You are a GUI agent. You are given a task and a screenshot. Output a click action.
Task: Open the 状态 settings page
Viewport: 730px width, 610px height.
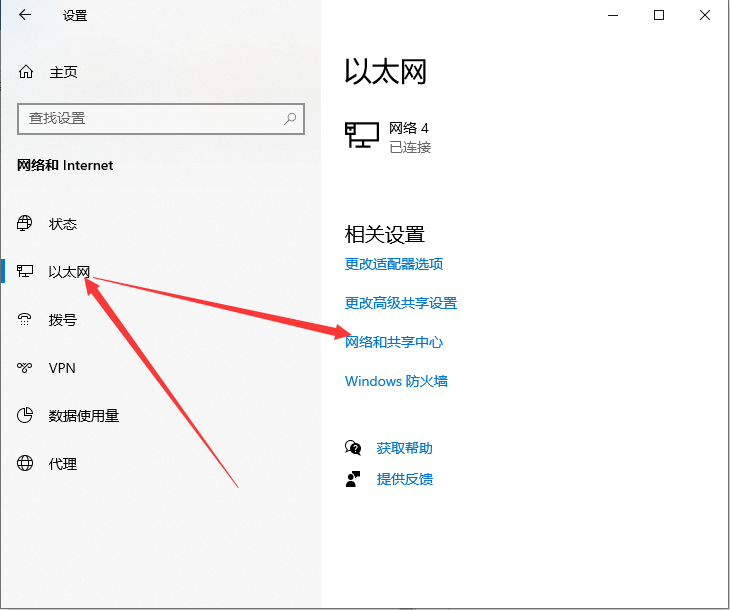click(63, 224)
